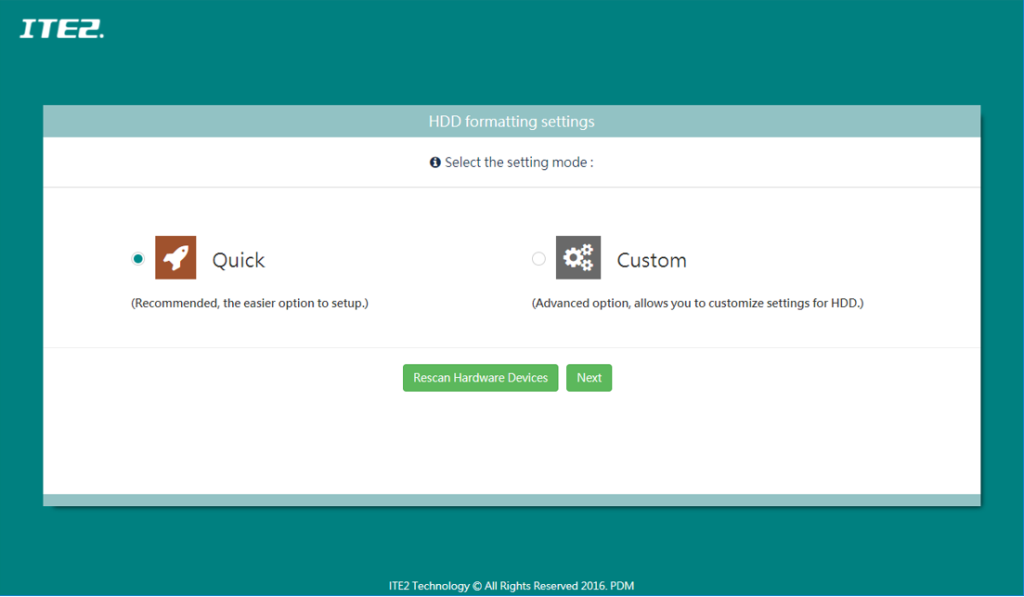1024x597 pixels.
Task: Click the Quick label text
Action: point(237,259)
